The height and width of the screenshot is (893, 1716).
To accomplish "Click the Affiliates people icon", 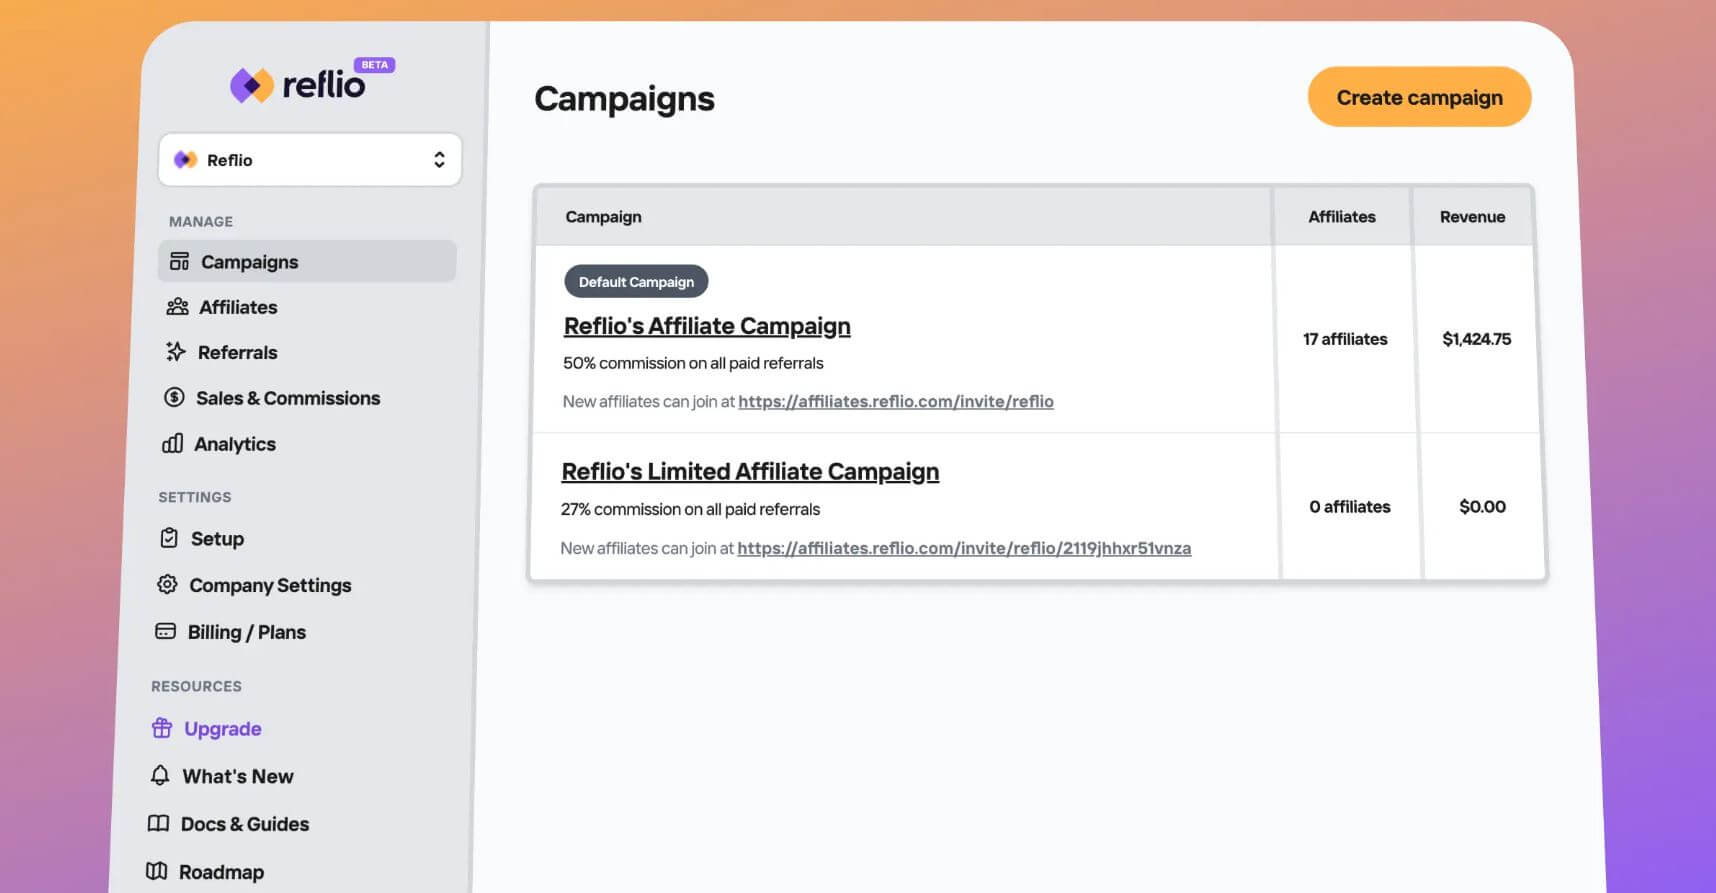I will 177,306.
